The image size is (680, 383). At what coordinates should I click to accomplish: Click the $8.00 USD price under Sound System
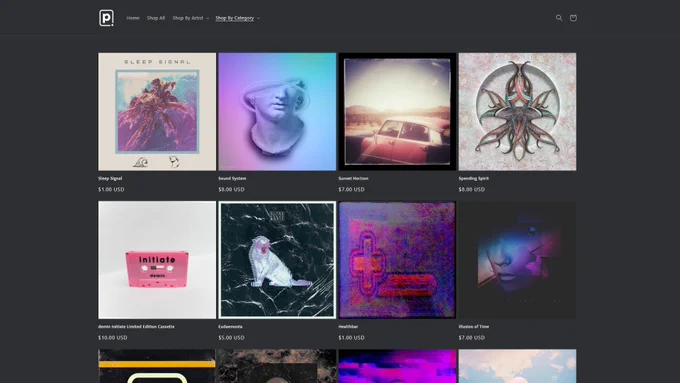click(x=231, y=190)
